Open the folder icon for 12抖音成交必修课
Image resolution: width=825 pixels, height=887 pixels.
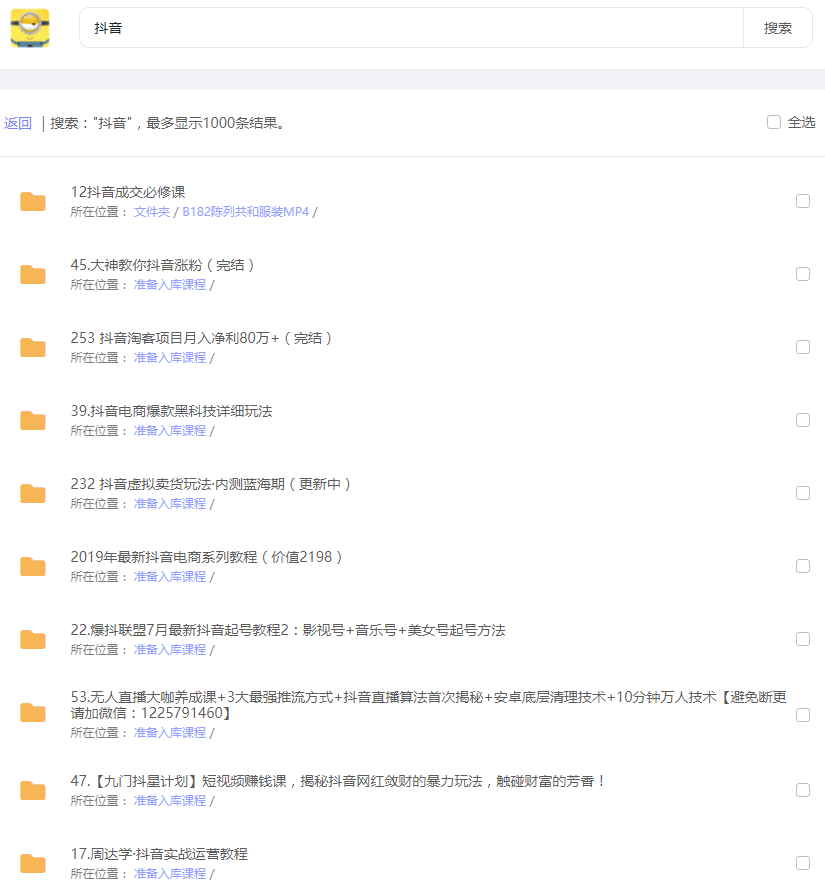point(32,200)
